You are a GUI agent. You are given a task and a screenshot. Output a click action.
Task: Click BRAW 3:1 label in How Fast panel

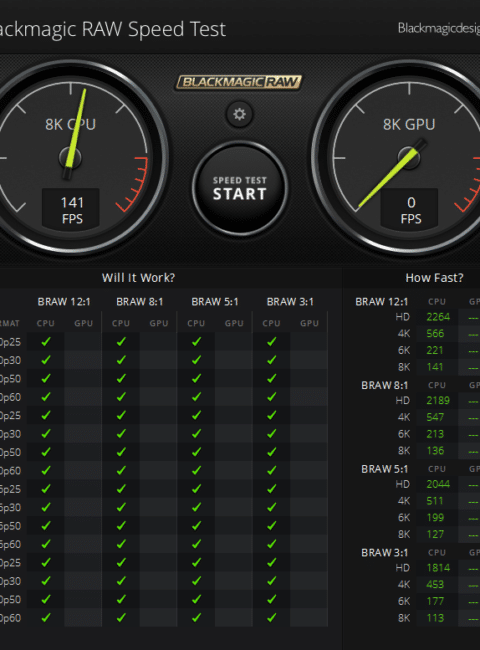pyautogui.click(x=385, y=553)
